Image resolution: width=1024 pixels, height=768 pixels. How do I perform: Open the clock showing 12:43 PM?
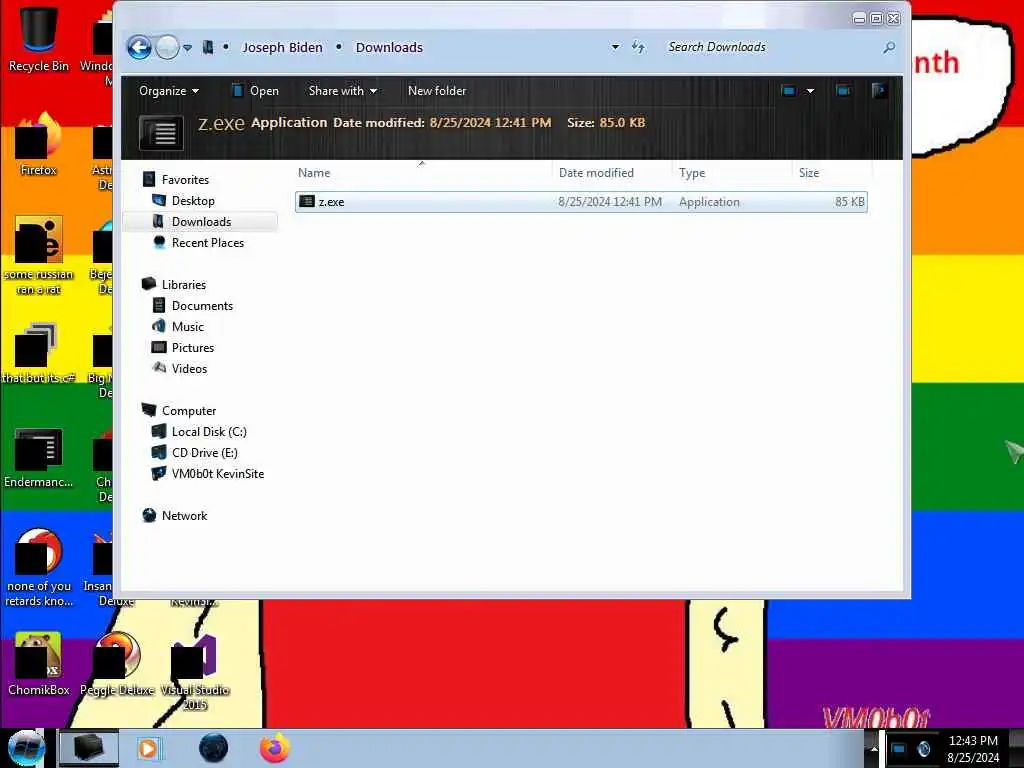(x=973, y=748)
